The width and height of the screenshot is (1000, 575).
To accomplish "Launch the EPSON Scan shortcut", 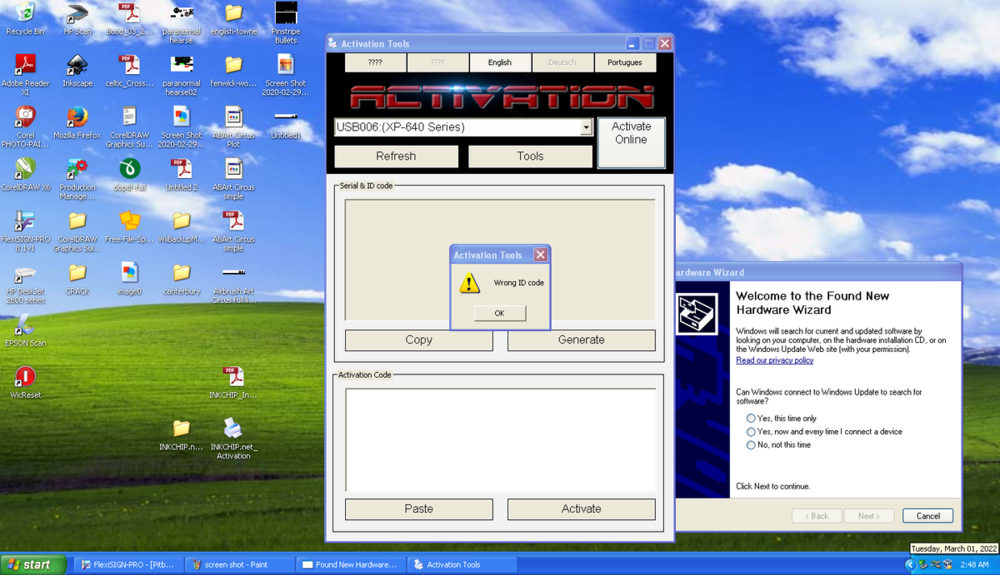I will click(25, 330).
